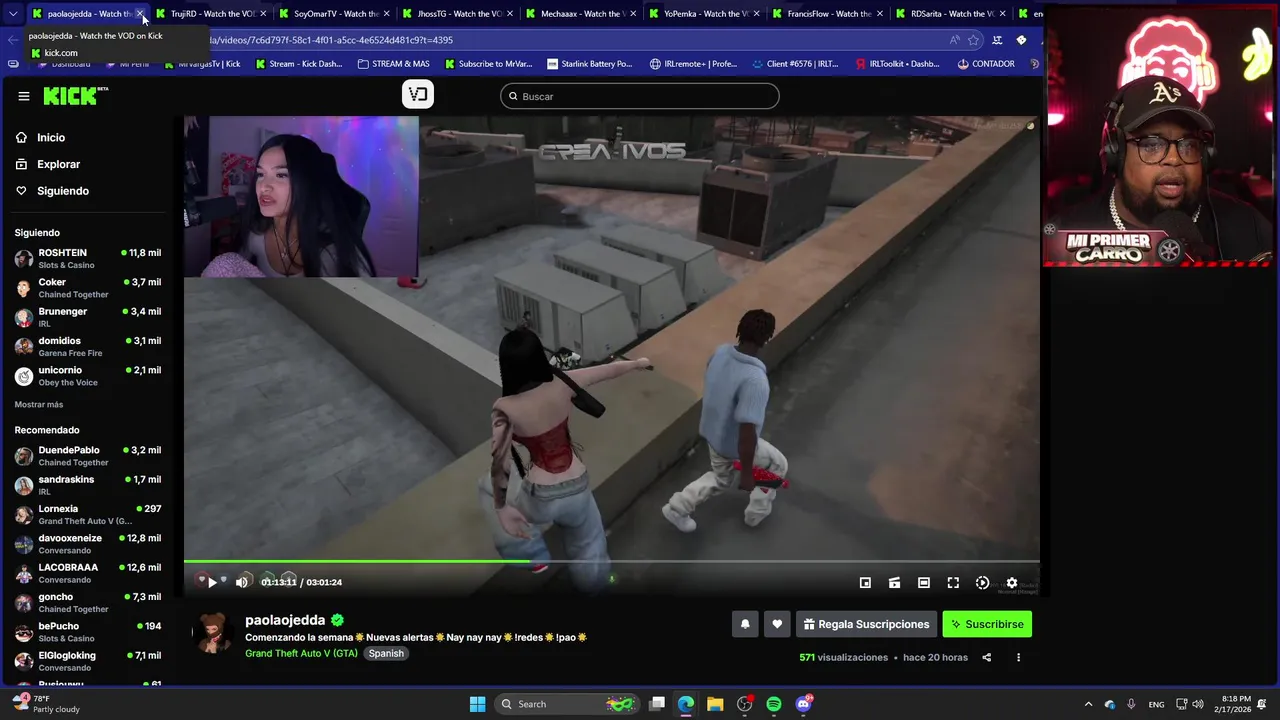Image resolution: width=1280 pixels, height=720 pixels.
Task: Open davooxeneize recommended channel
Action: 88,544
